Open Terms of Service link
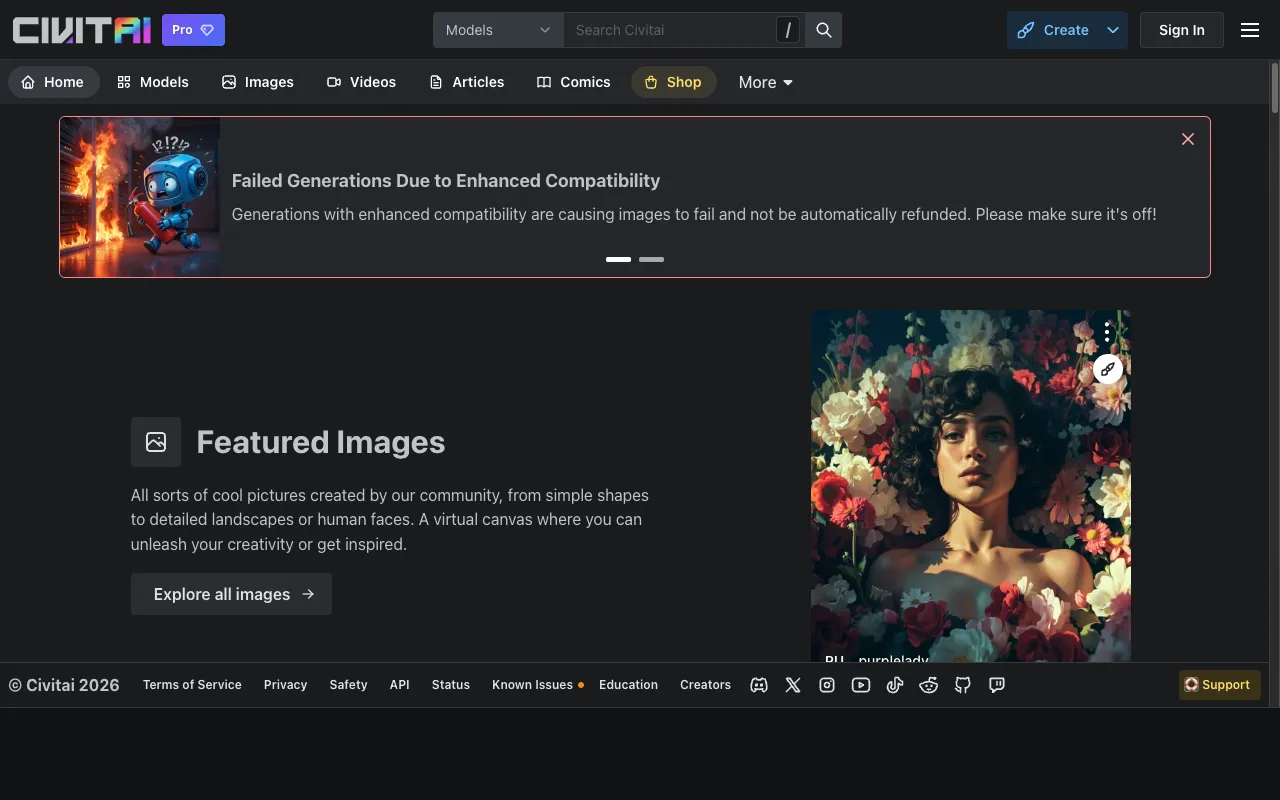The image size is (1280, 800). tap(192, 685)
